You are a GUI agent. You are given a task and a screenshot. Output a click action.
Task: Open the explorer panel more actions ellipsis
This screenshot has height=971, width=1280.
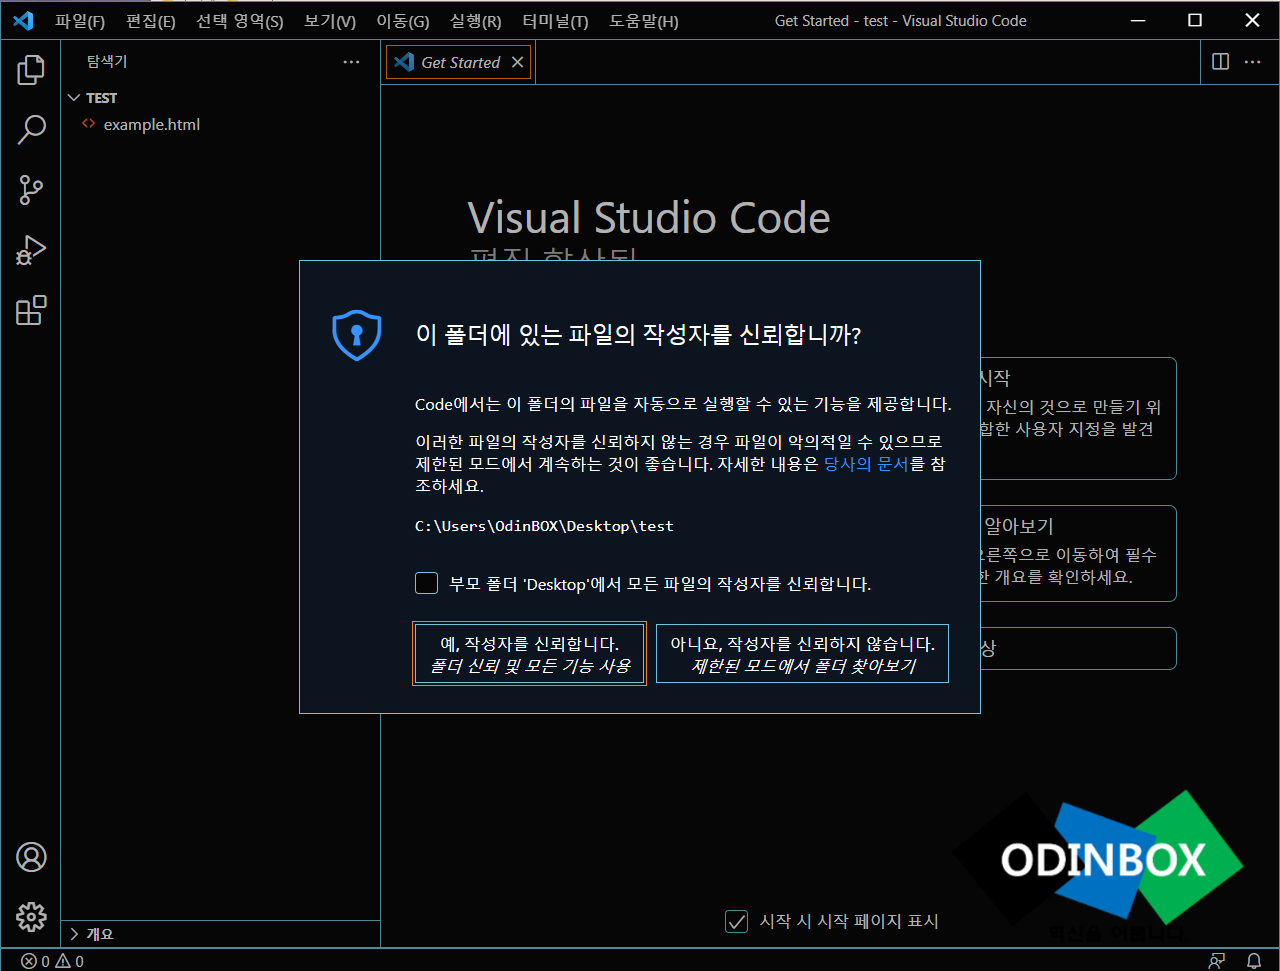(x=351, y=62)
